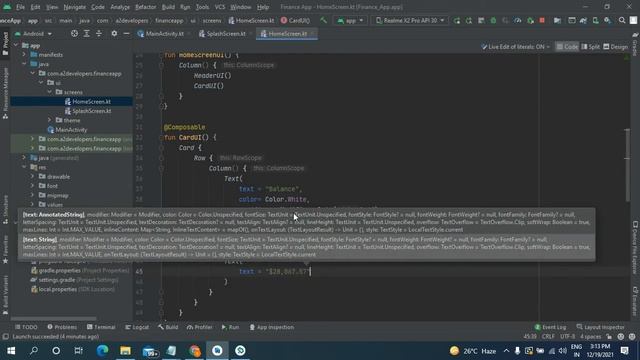Open the Refactor menu
This screenshot has width=640, height=360.
click(146, 7)
